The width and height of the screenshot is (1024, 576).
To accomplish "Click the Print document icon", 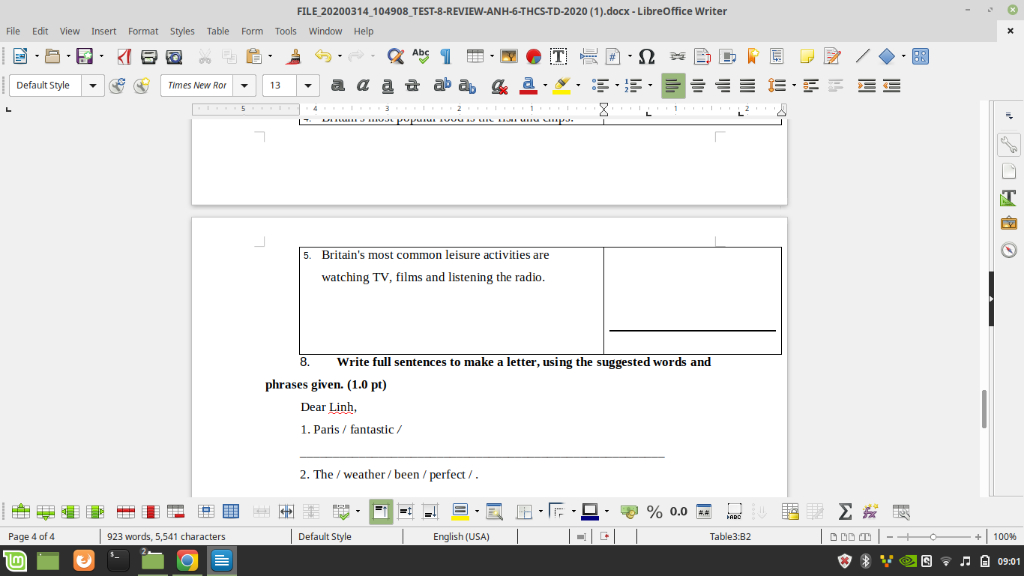I will point(149,57).
